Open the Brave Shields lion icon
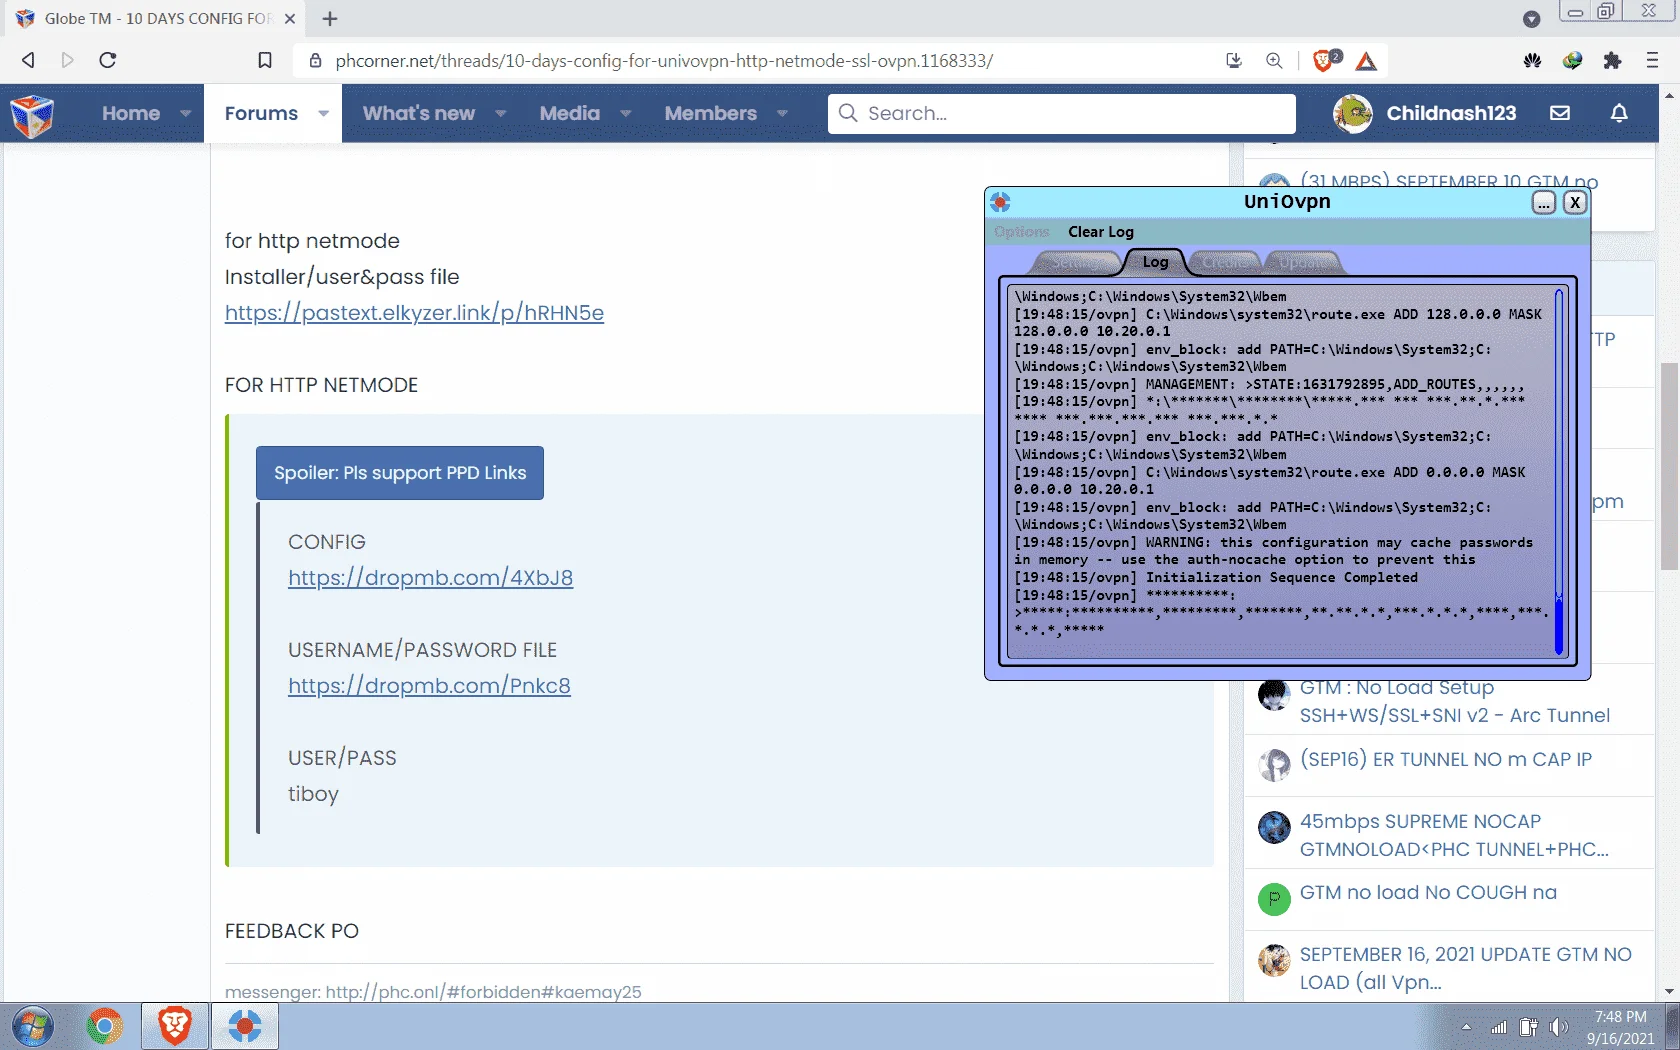 pos(1325,61)
